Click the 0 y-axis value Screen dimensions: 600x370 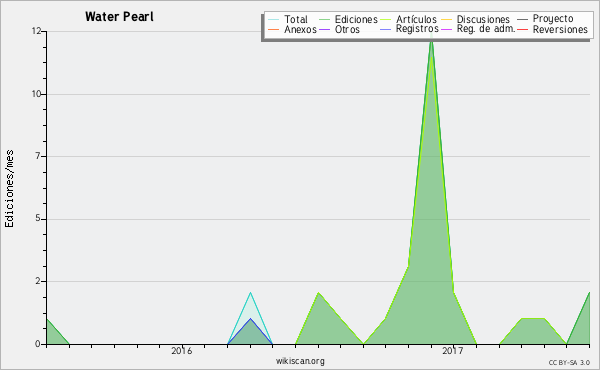pos(38,344)
